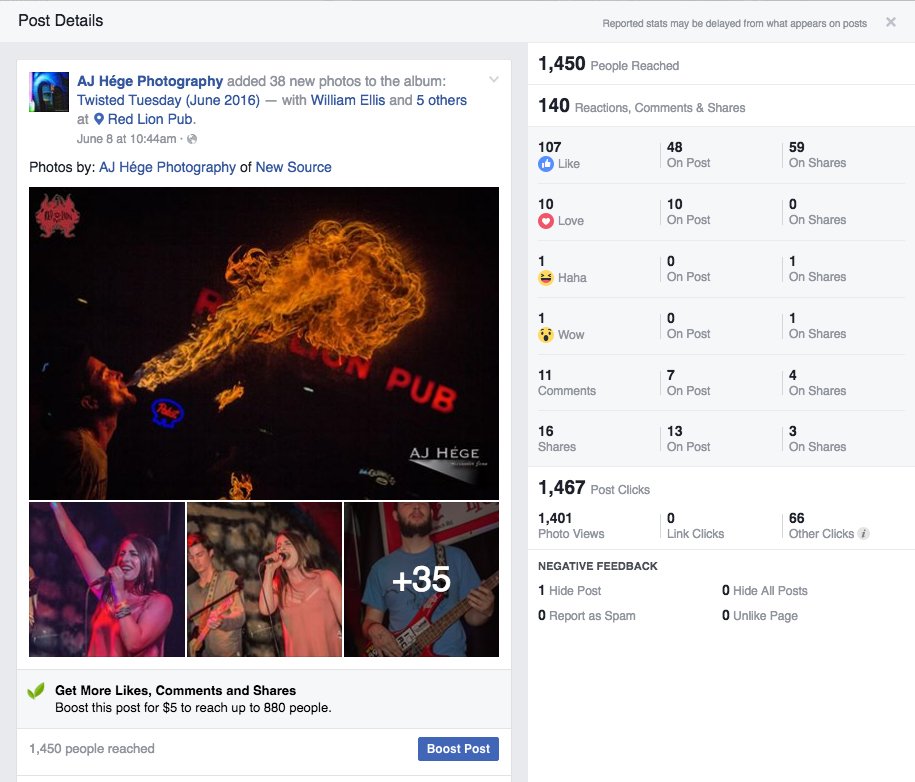This screenshot has width=915, height=782.
Task: Click the 1,467 Post Clicks stat
Action: click(x=594, y=488)
